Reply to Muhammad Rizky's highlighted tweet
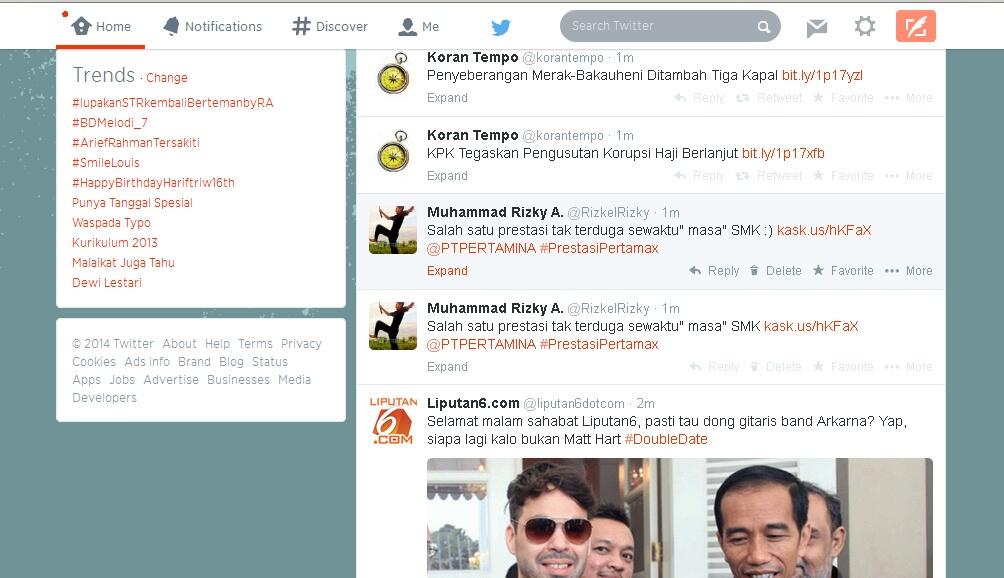This screenshot has width=1004, height=578. pos(715,271)
